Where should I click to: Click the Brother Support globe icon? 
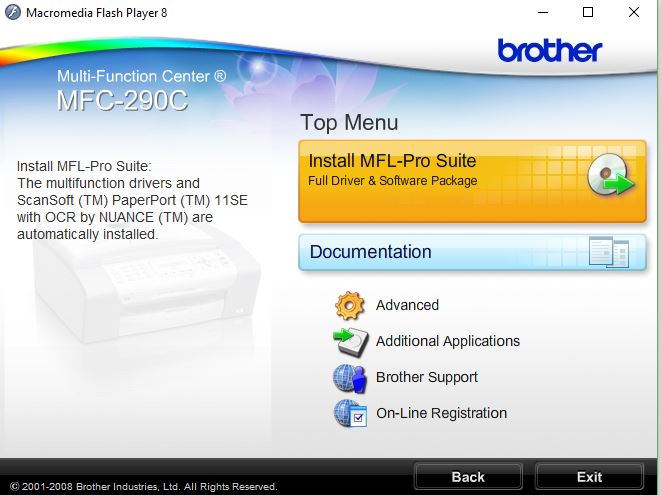(349, 378)
